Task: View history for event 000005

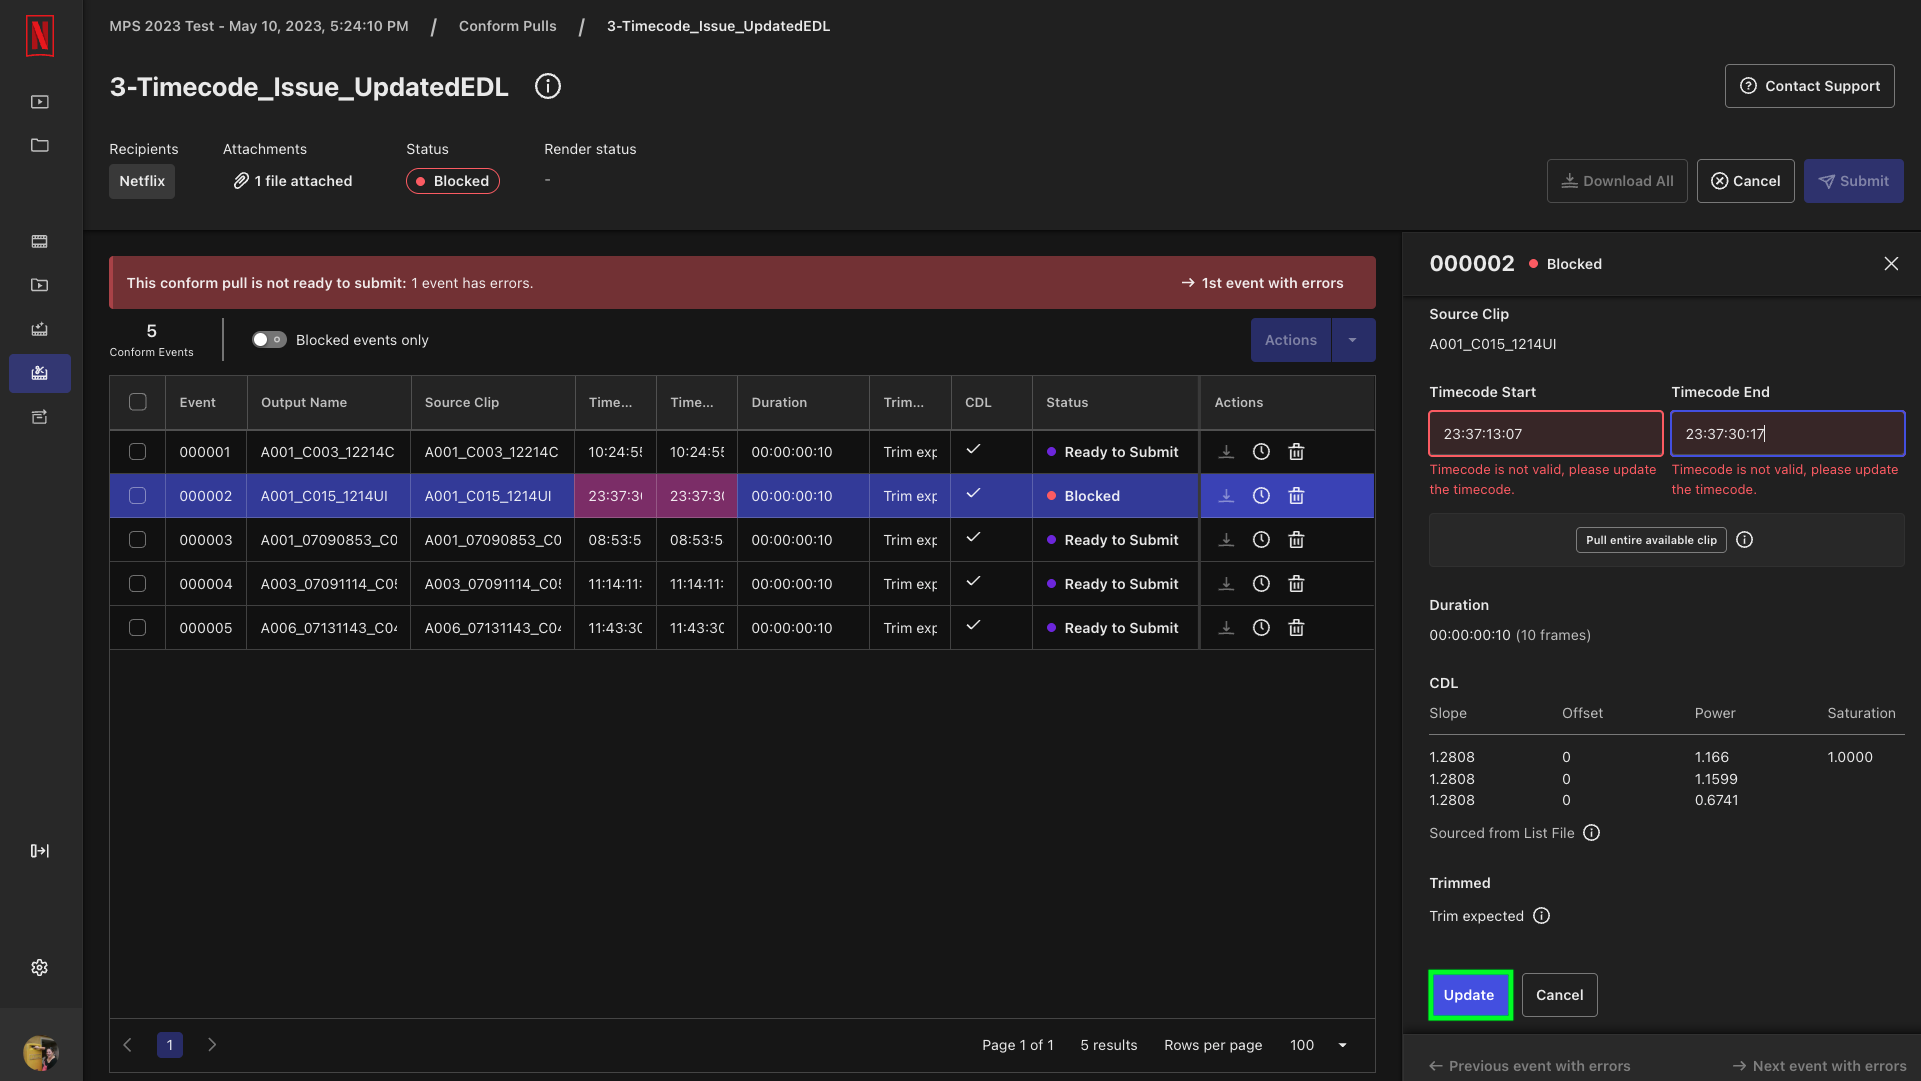Action: pos(1262,628)
